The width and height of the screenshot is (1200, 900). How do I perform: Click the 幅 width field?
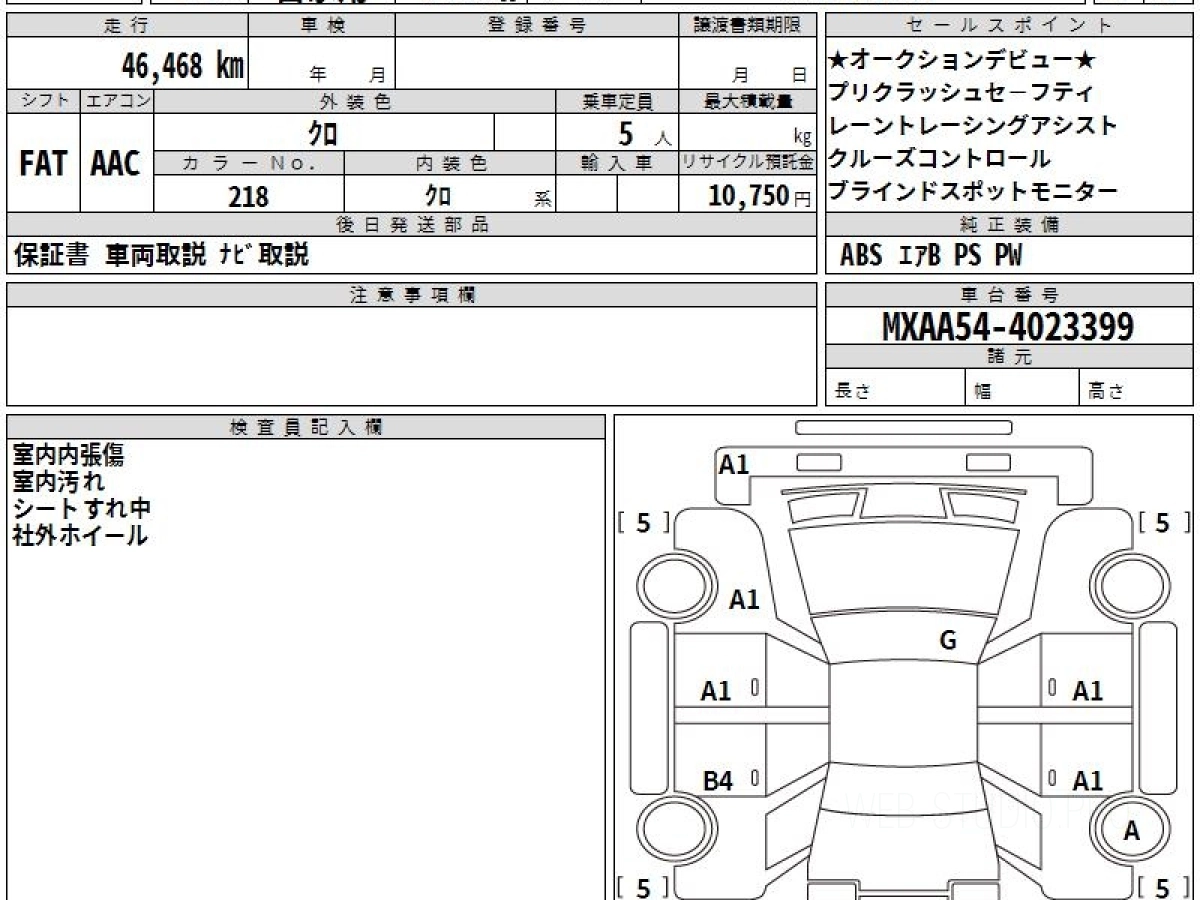(1023, 388)
